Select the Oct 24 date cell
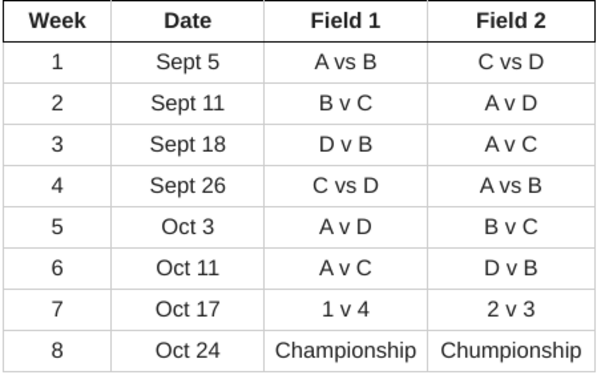Image resolution: width=601 pixels, height=375 pixels. (x=187, y=351)
